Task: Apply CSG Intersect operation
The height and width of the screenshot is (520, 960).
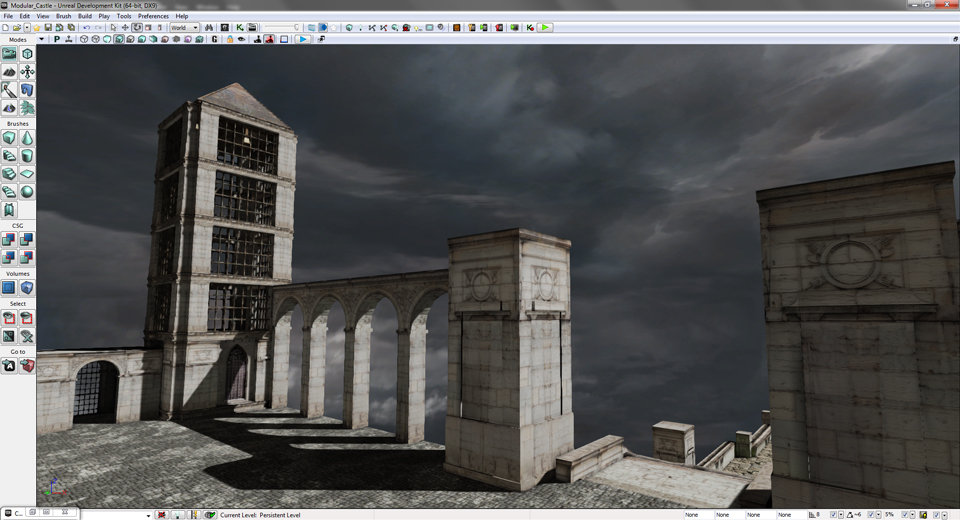Action: [x=9, y=257]
